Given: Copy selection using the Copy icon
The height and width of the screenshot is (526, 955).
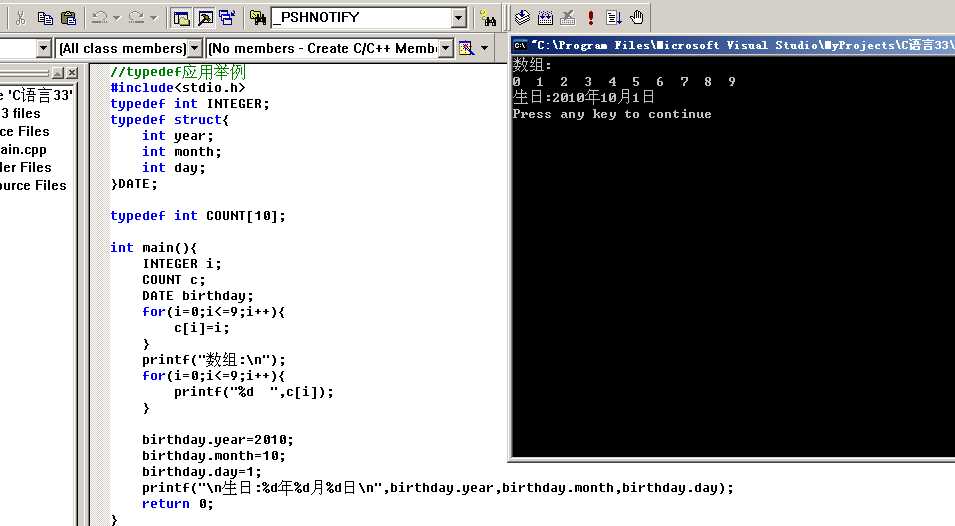Looking at the screenshot, I should click(44, 18).
